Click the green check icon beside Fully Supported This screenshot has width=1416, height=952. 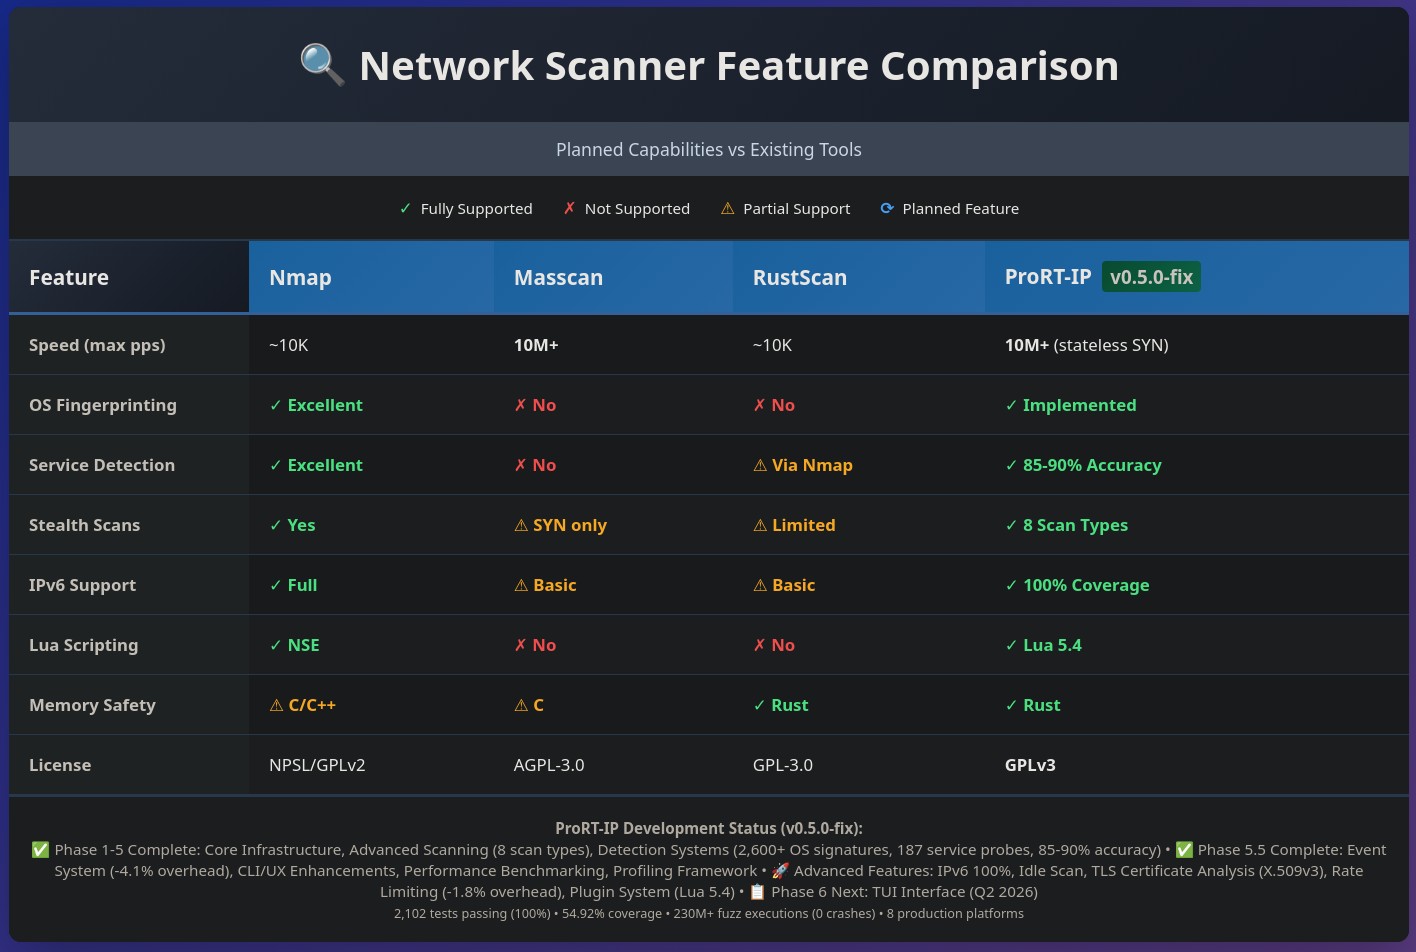(x=405, y=208)
